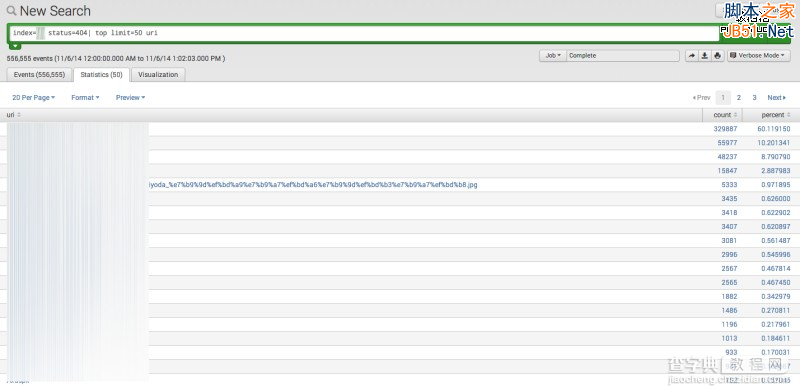Viewport: 800px width, 386px height.
Task: Click percent value 0.270811
Action: [776, 310]
